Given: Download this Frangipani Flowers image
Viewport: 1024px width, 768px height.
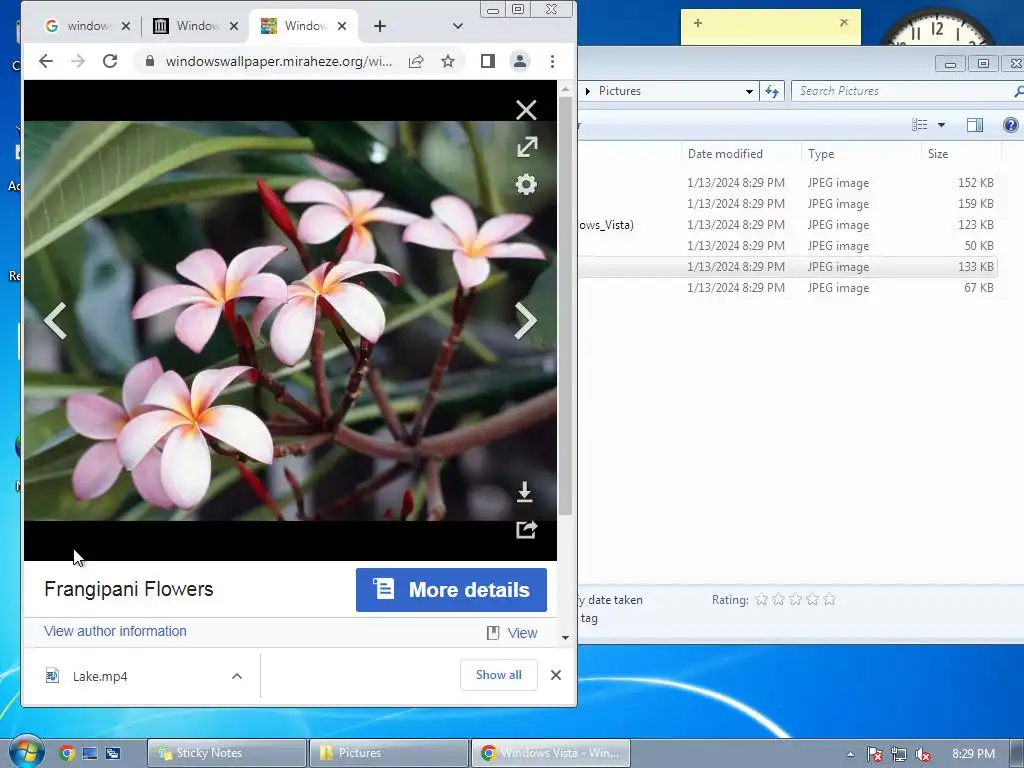Looking at the screenshot, I should point(524,492).
